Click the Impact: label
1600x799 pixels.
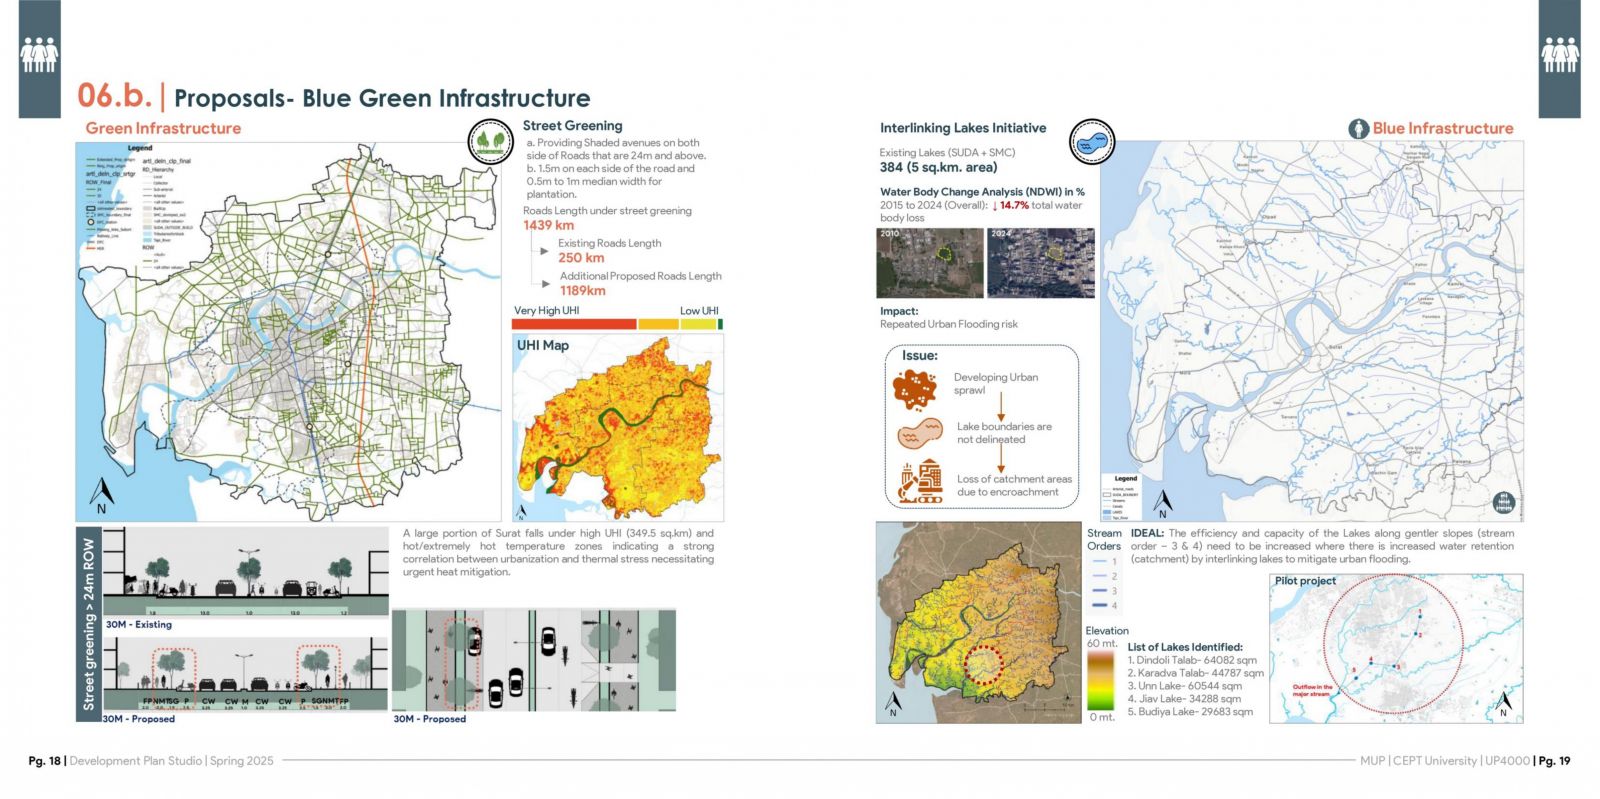899,311
